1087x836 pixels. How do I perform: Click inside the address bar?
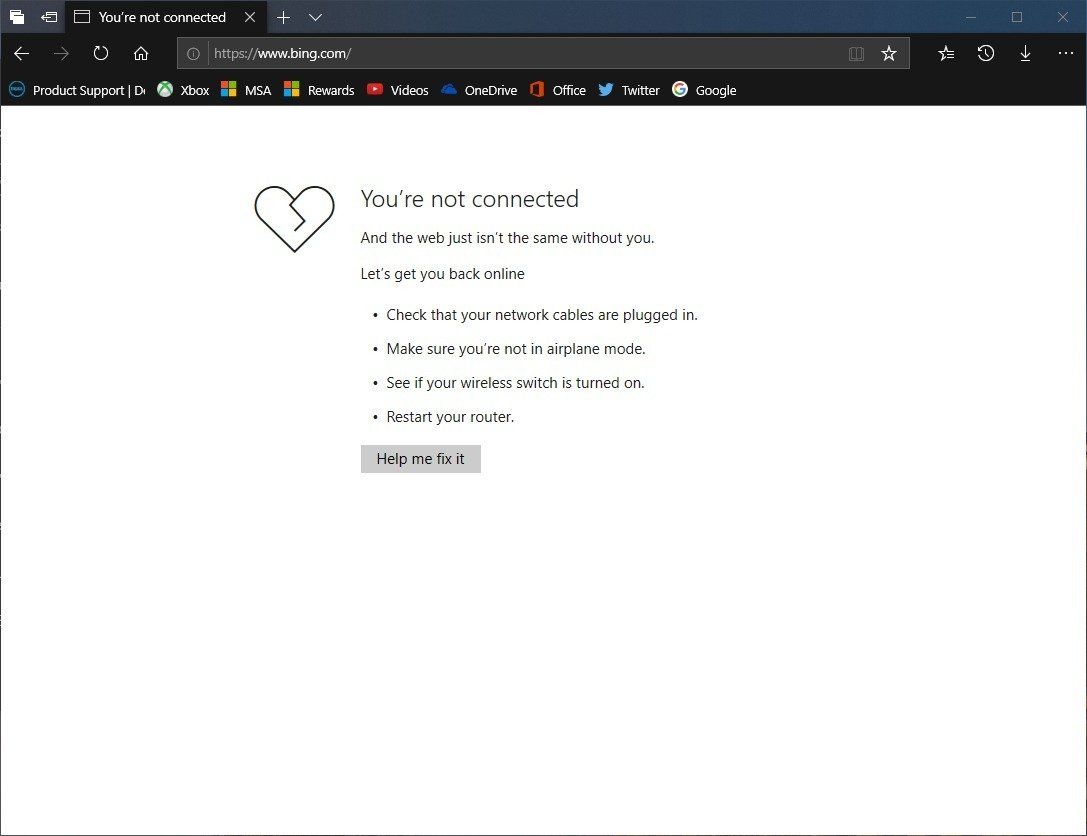coord(500,53)
